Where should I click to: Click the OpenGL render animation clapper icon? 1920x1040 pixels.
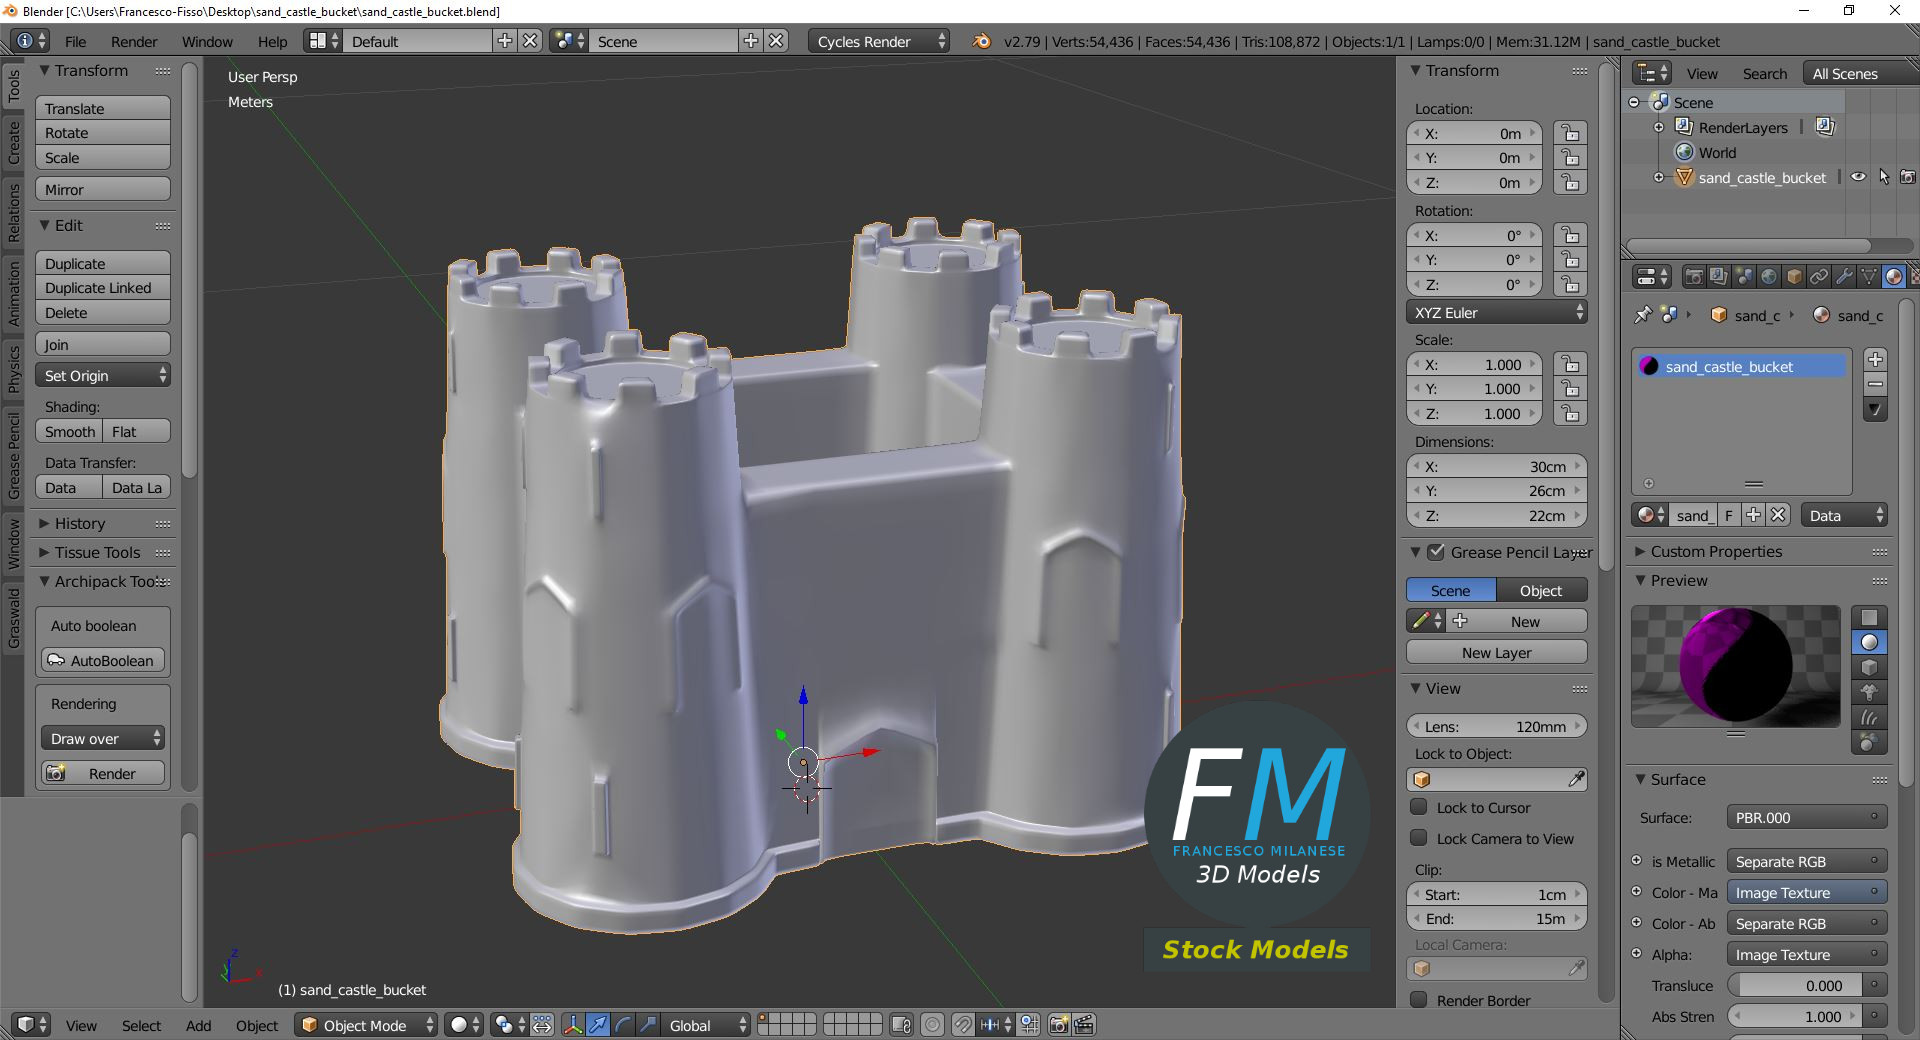click(1084, 1025)
